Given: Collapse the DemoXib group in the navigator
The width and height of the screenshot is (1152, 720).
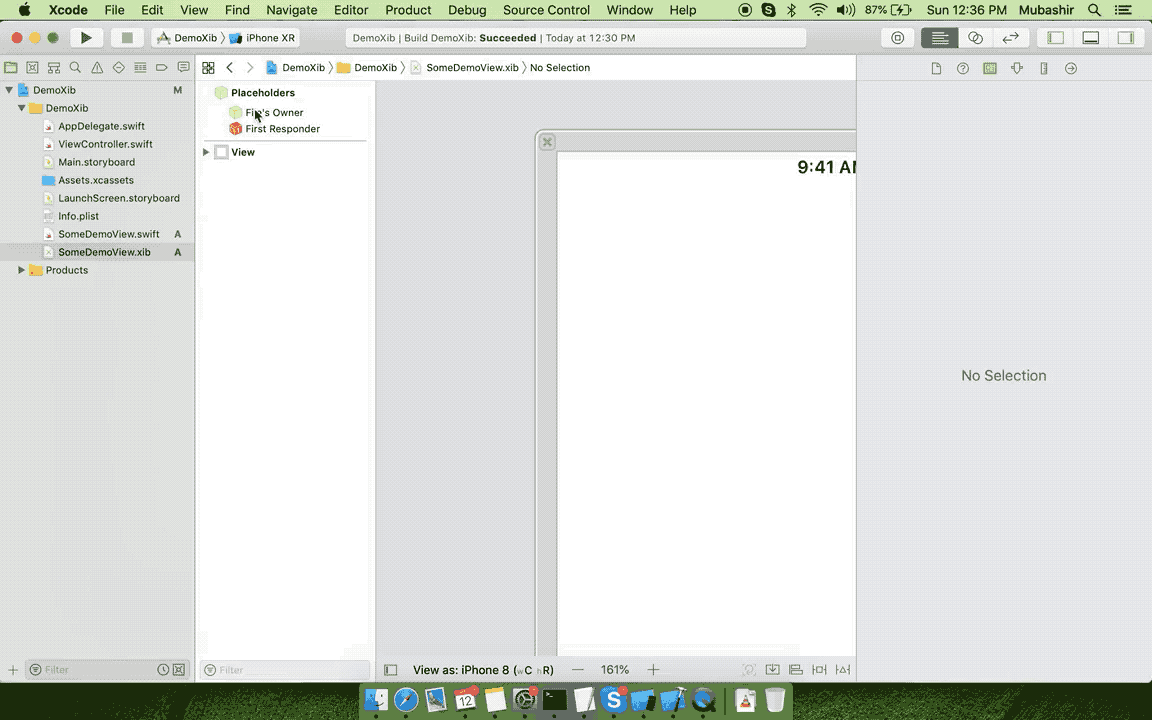Looking at the screenshot, I should [21, 108].
